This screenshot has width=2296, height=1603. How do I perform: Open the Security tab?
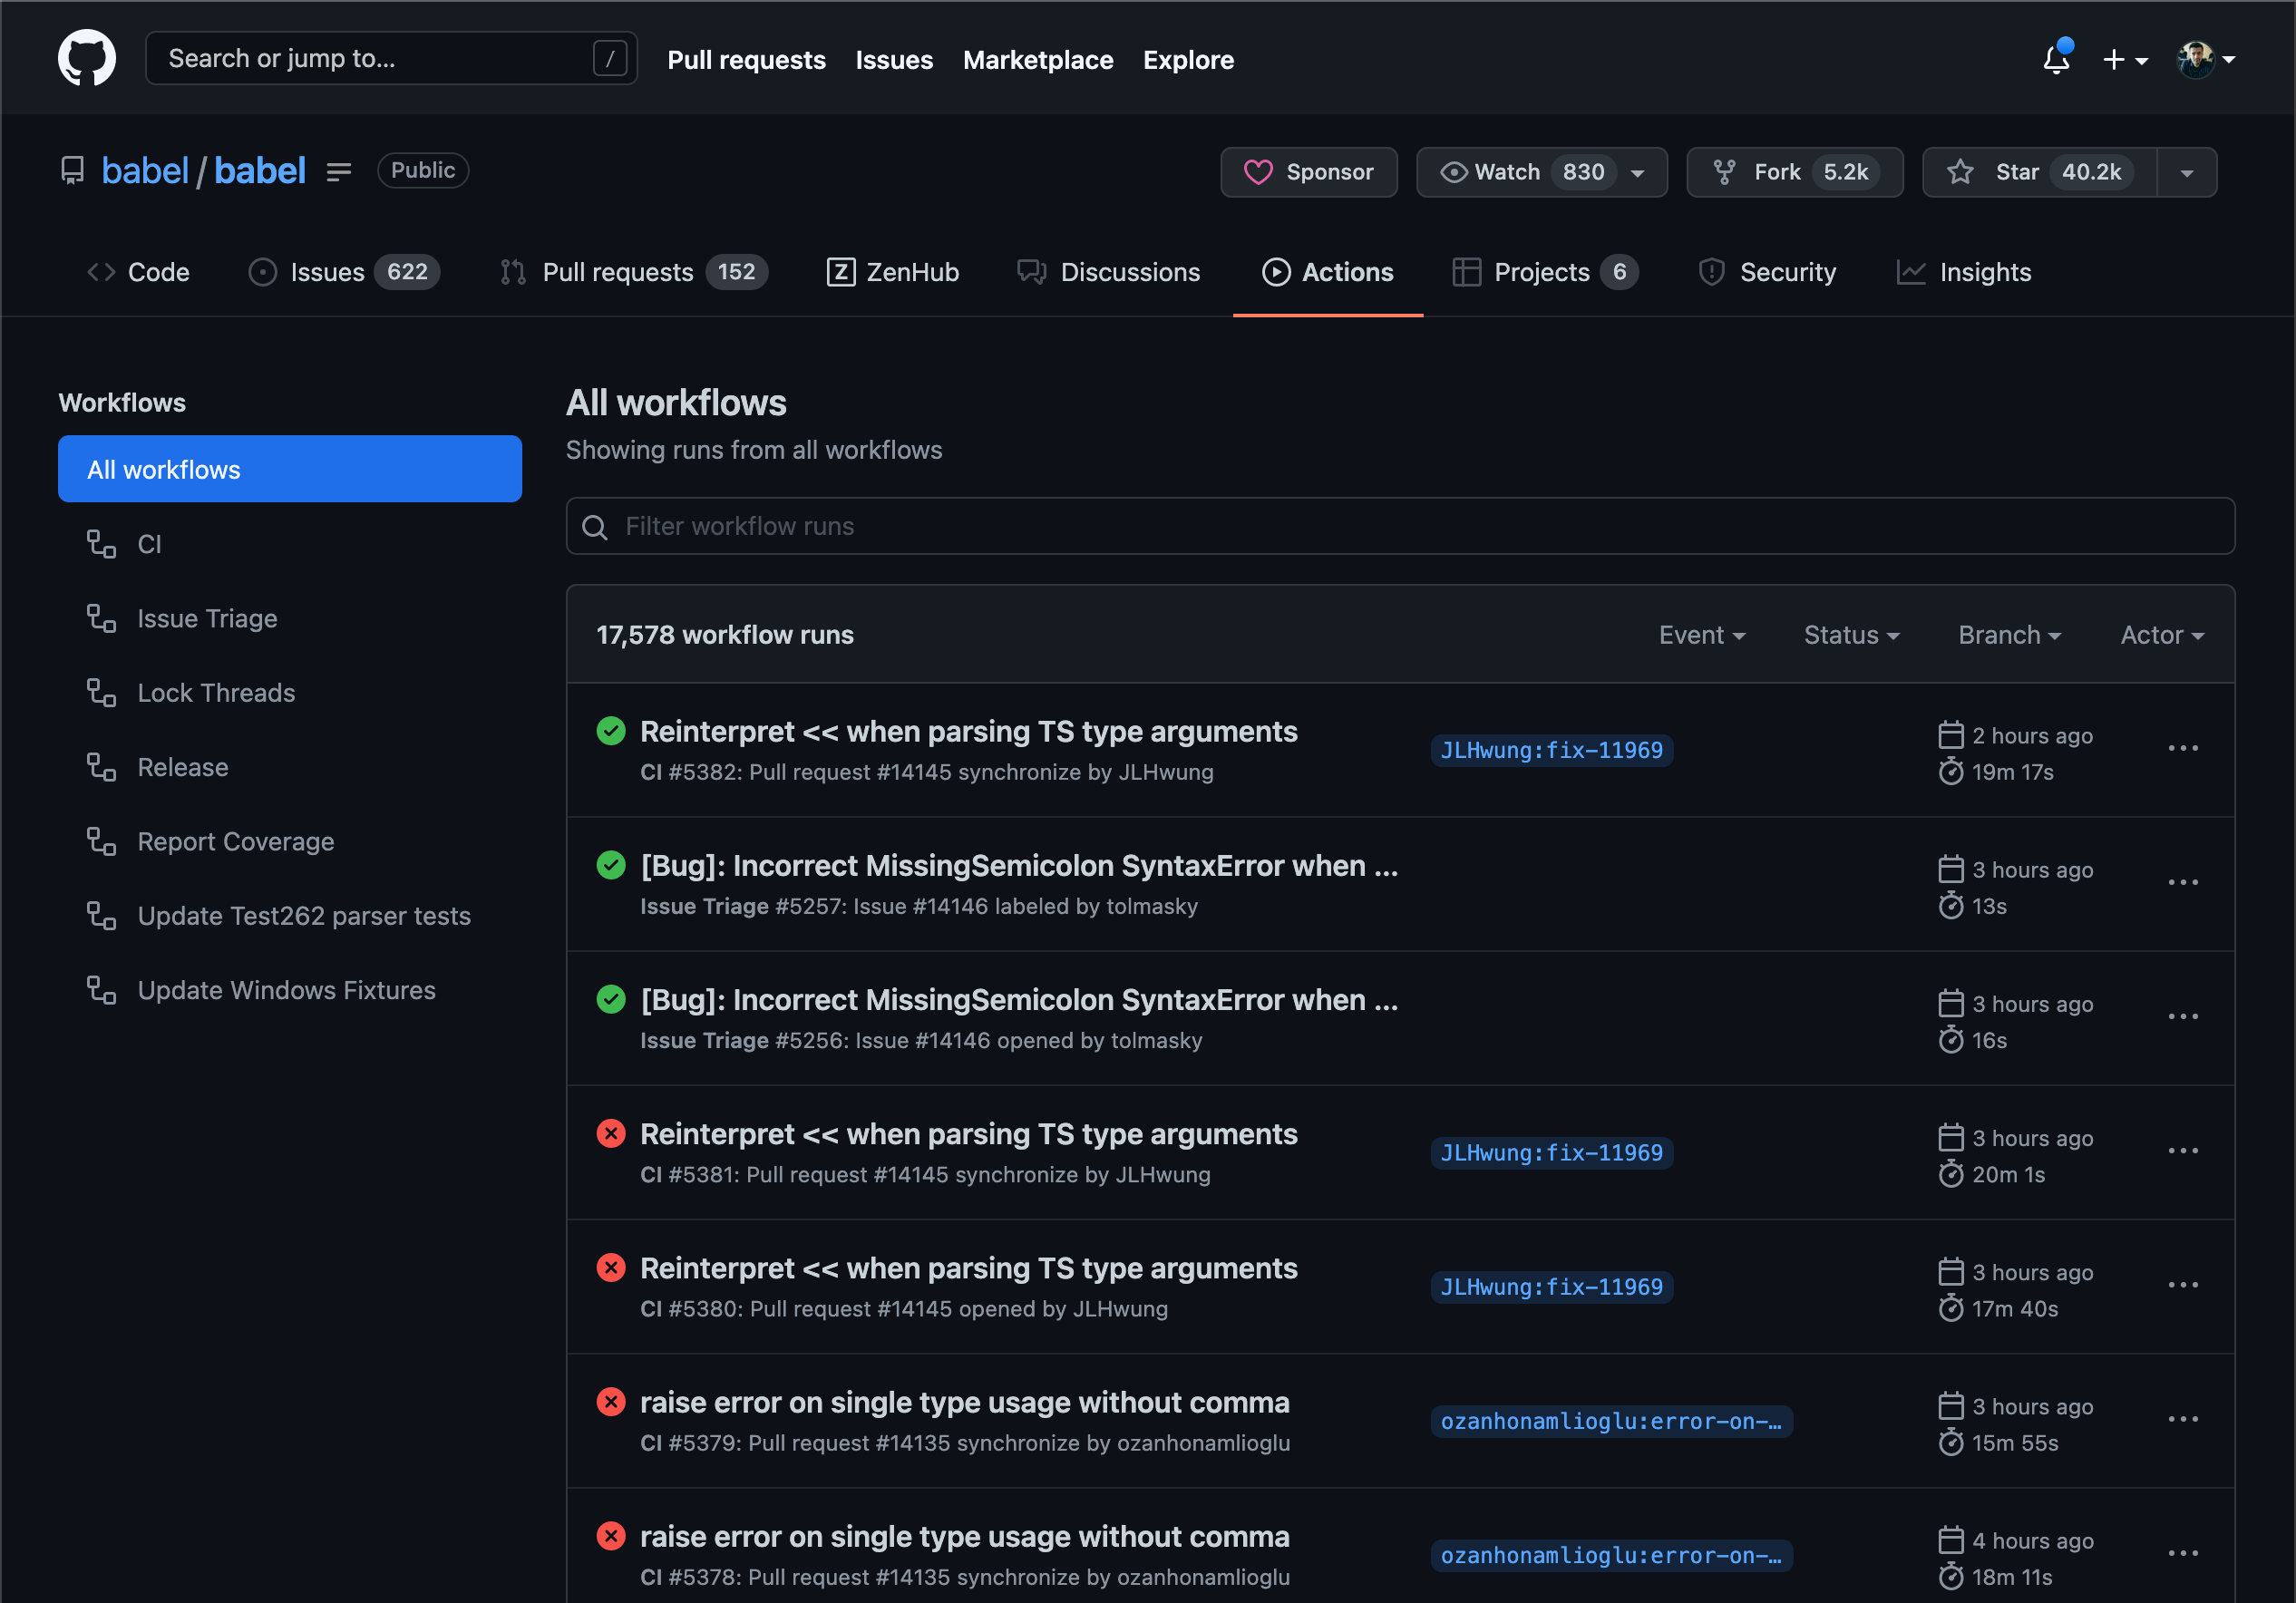pos(1768,272)
